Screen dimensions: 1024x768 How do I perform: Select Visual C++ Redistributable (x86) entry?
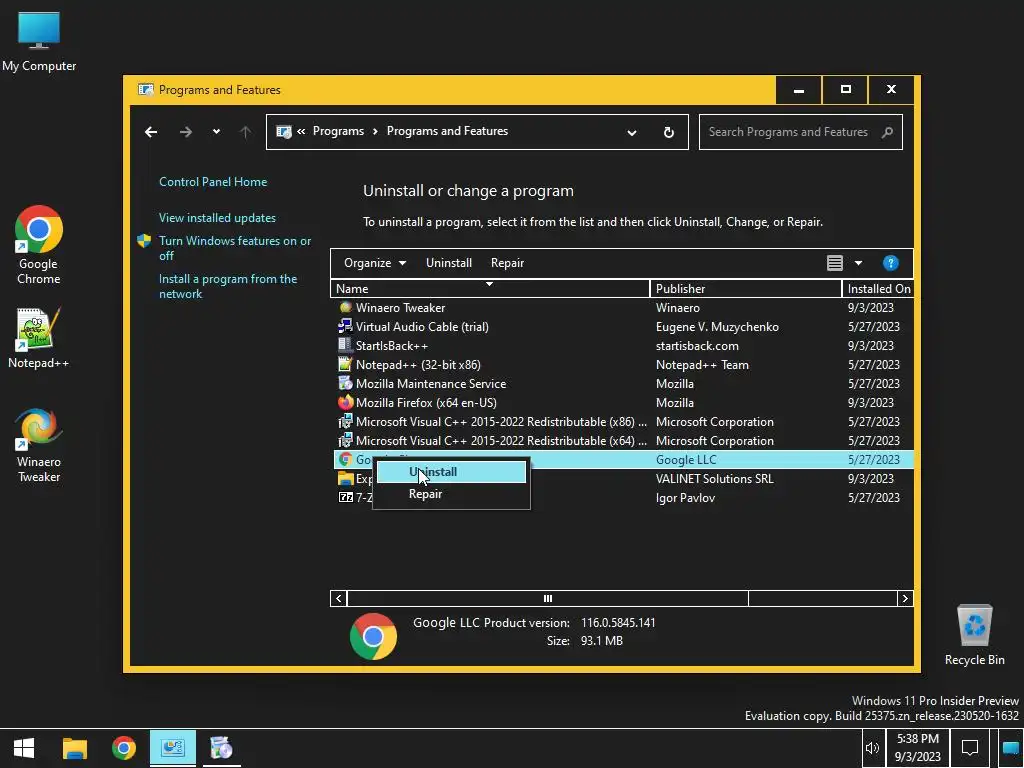pyautogui.click(x=623, y=421)
